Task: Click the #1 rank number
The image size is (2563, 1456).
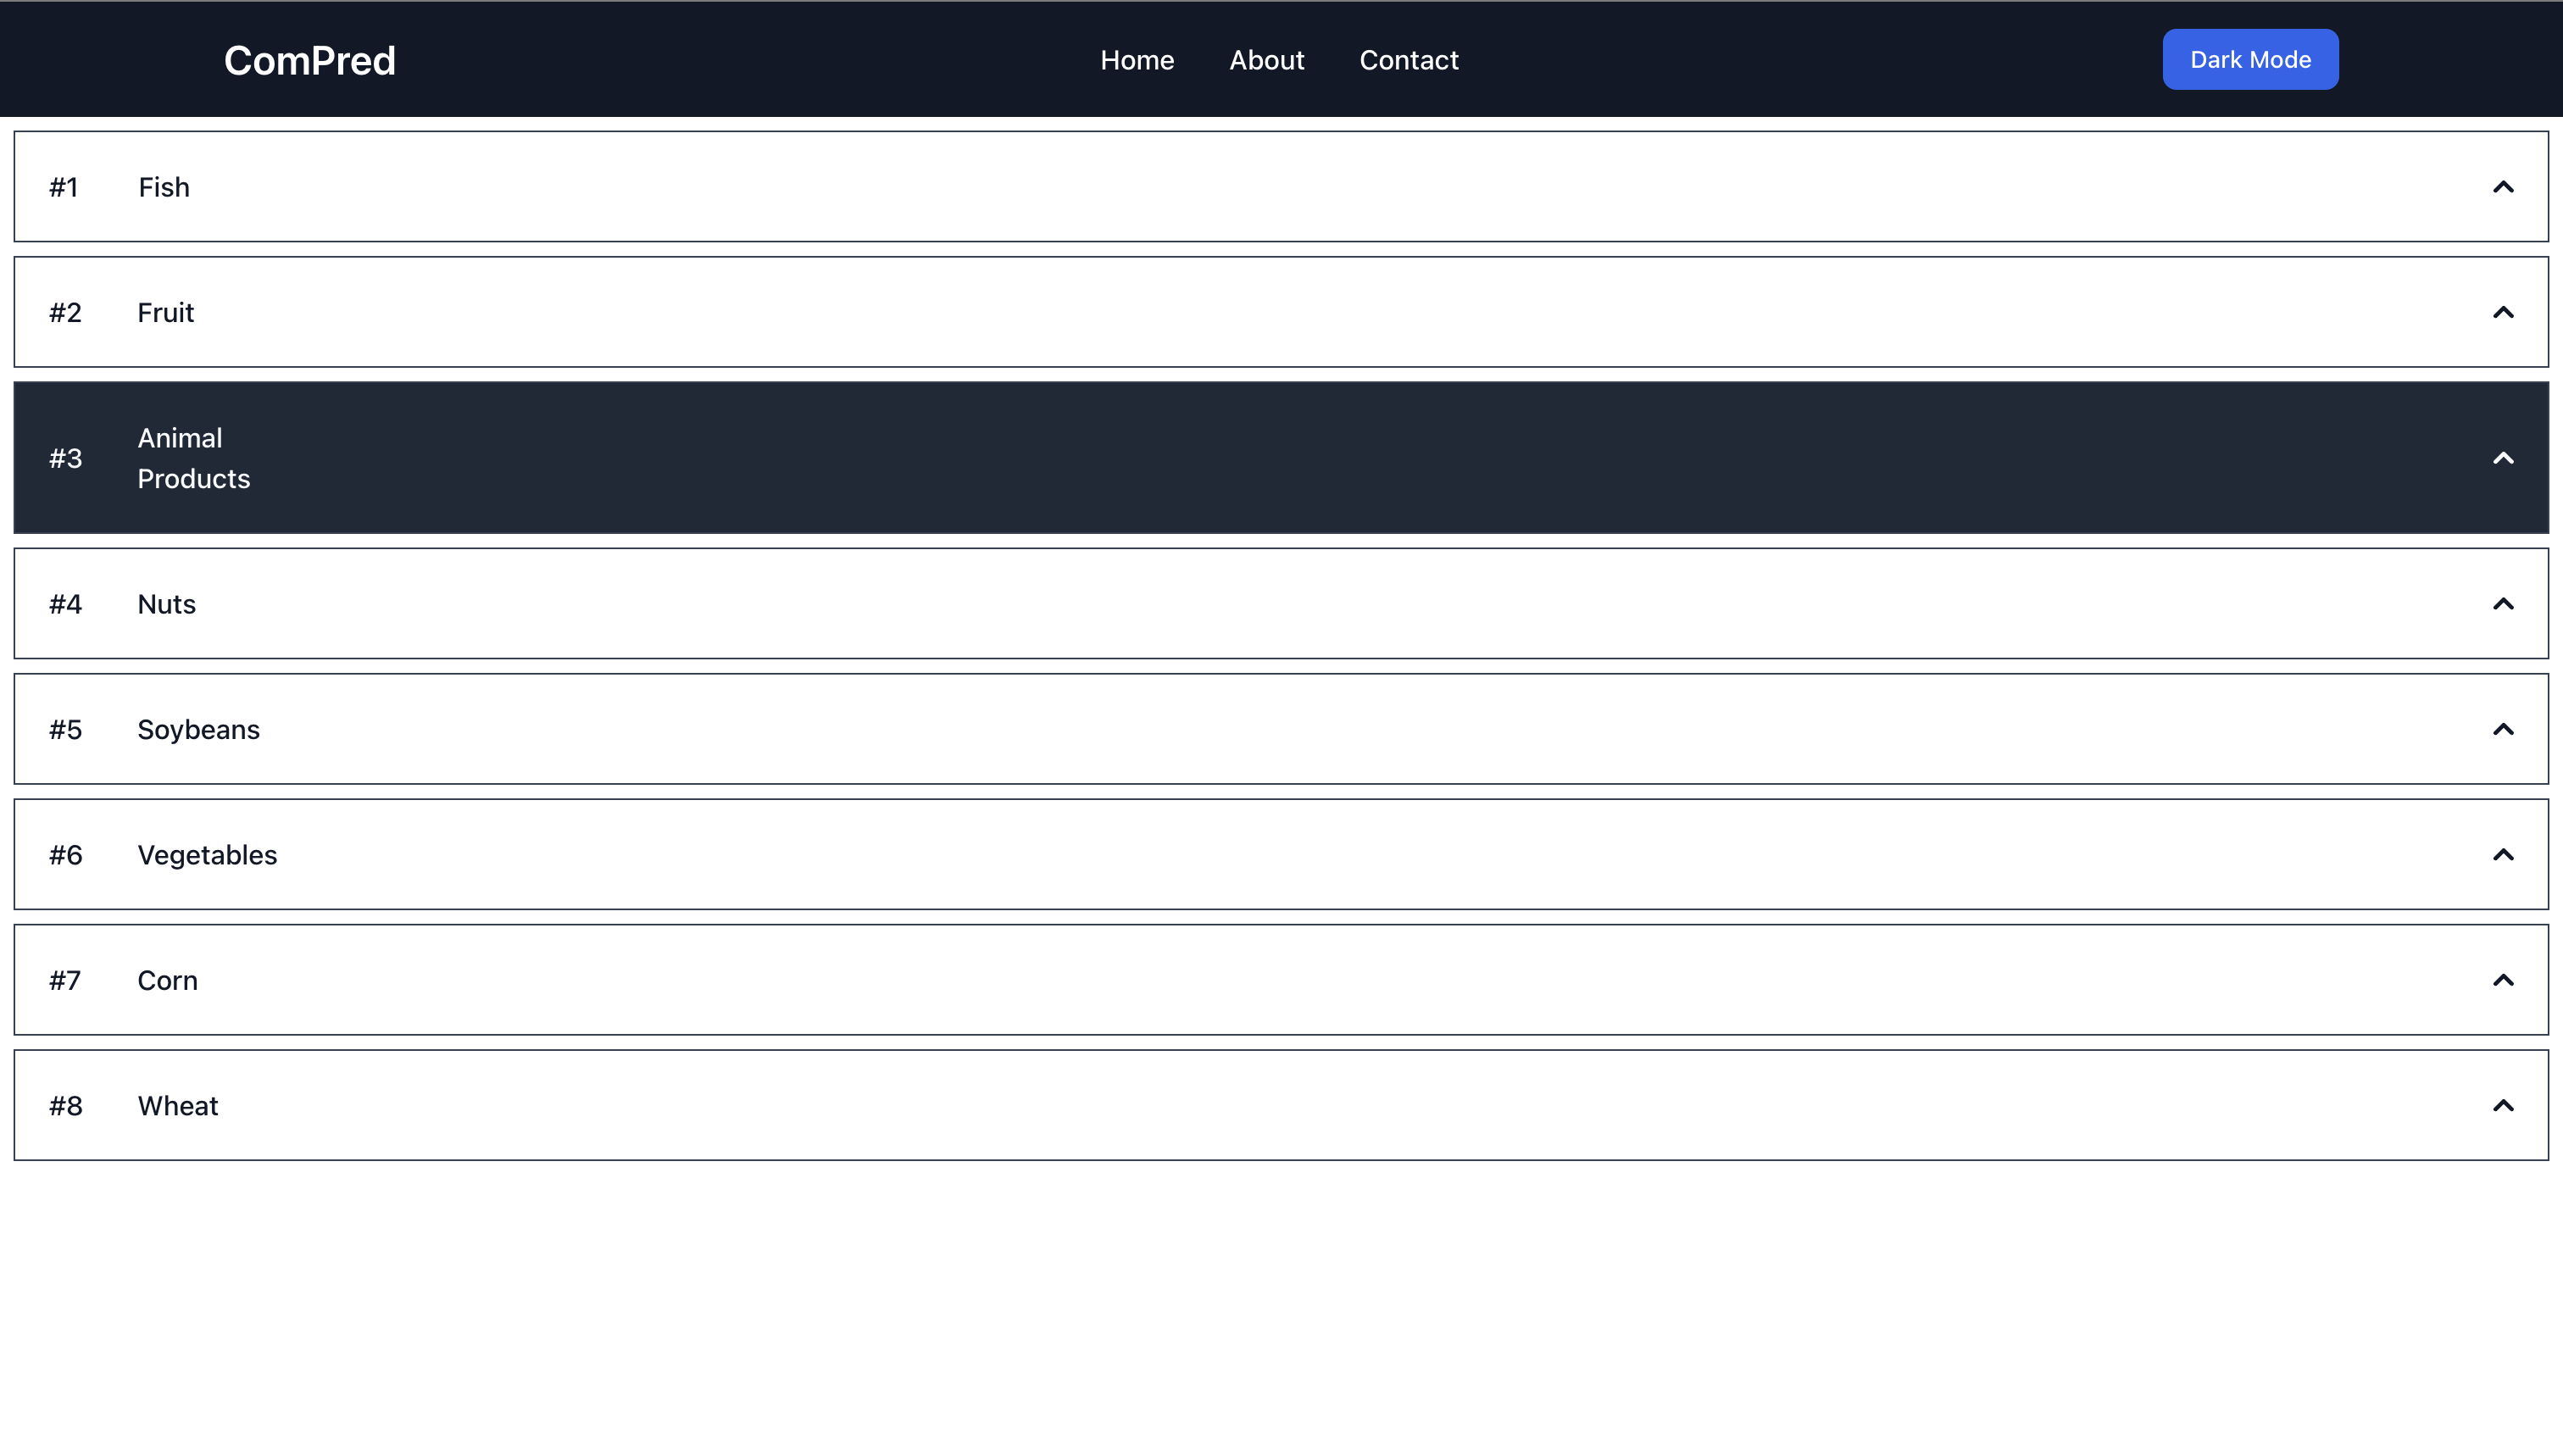Action: 64,187
